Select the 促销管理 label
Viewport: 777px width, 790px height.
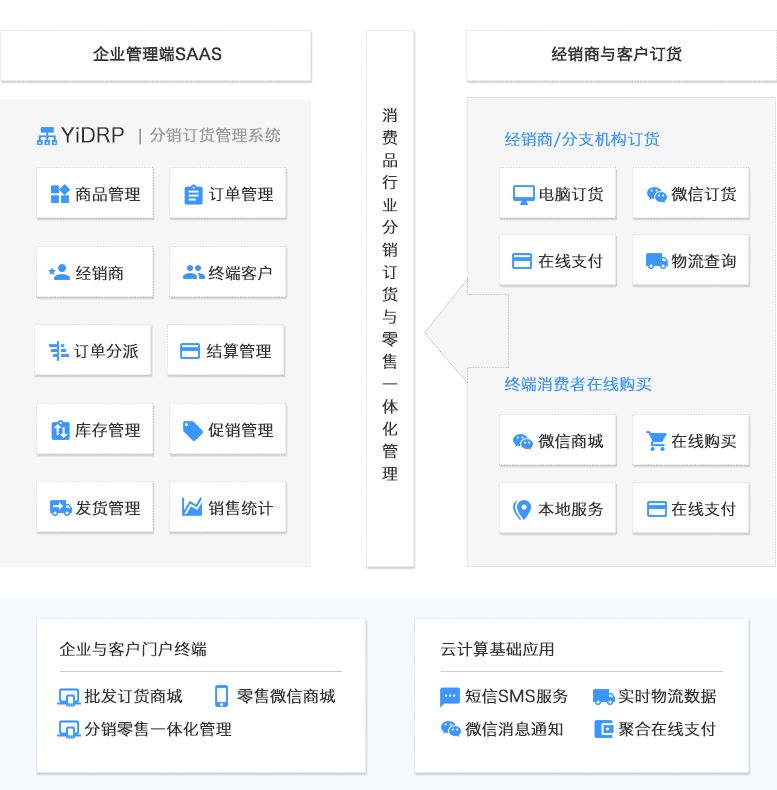click(241, 430)
